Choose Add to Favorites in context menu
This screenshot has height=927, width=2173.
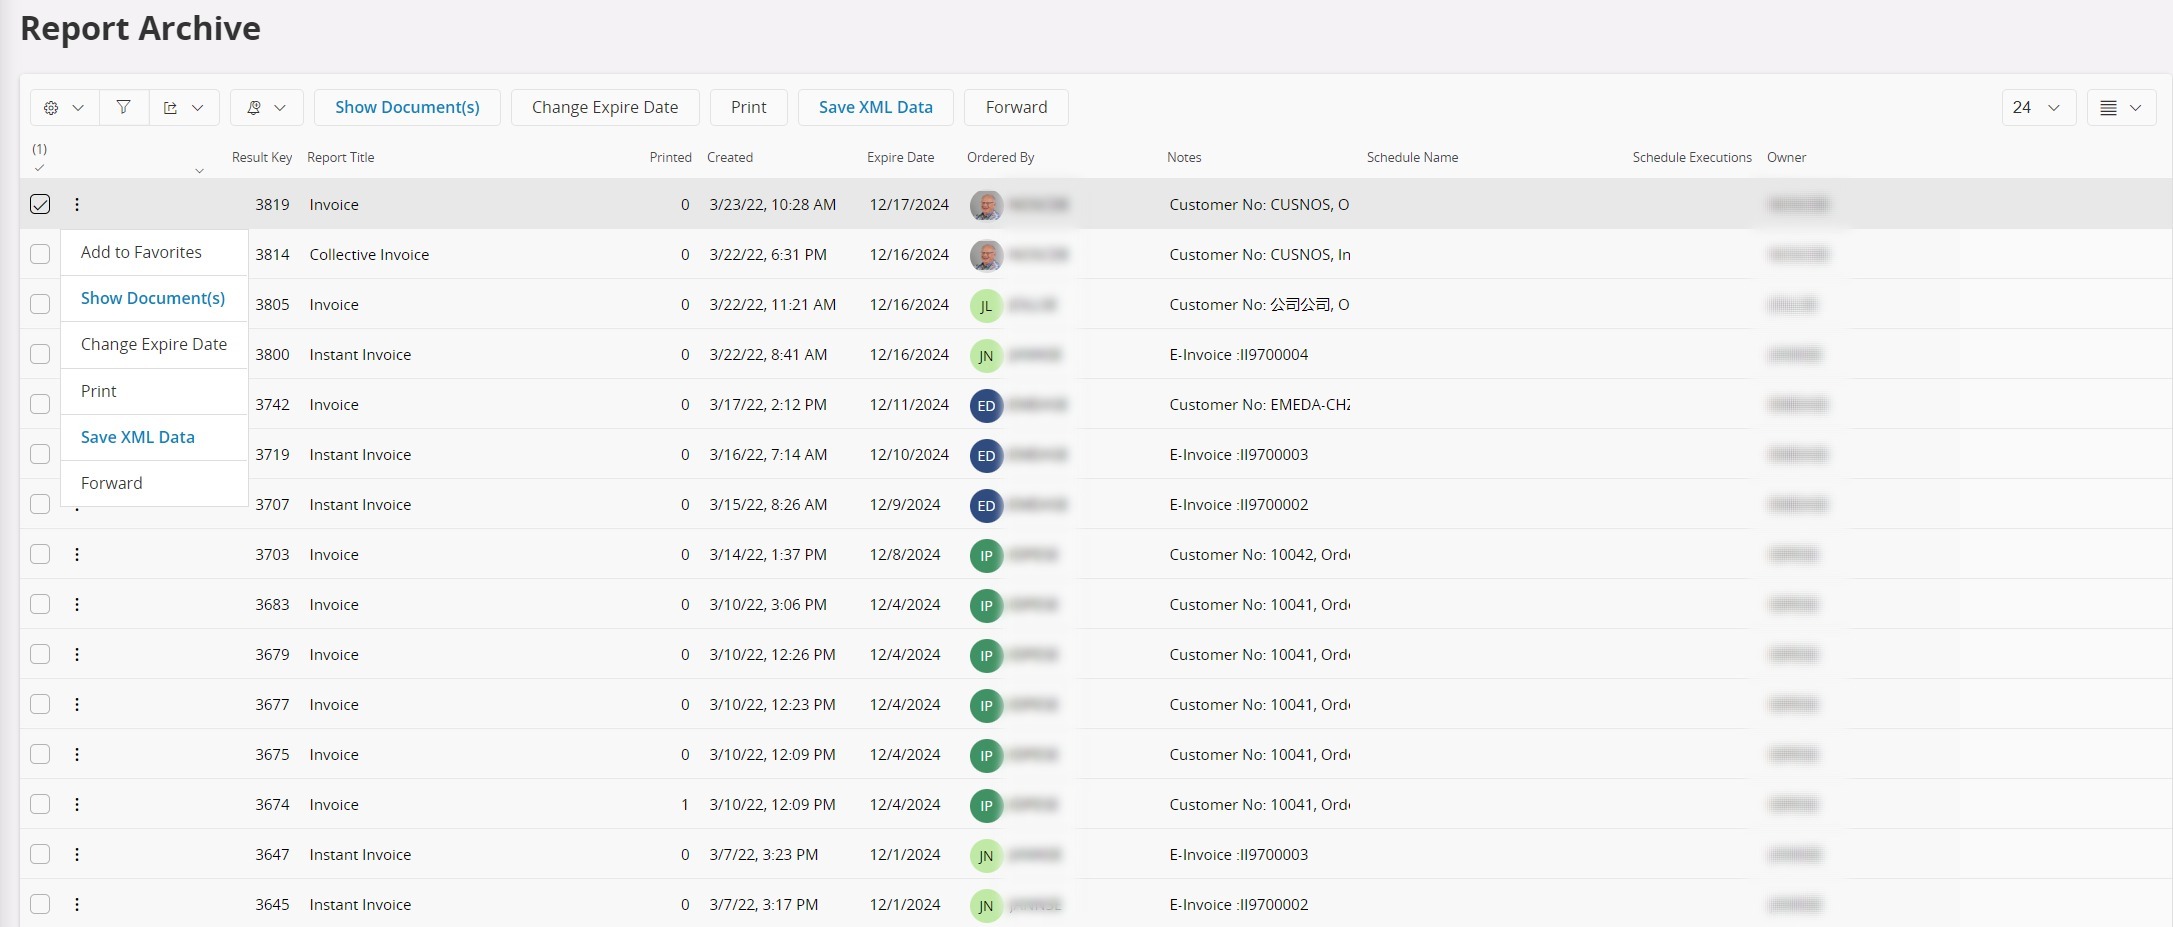tap(141, 252)
